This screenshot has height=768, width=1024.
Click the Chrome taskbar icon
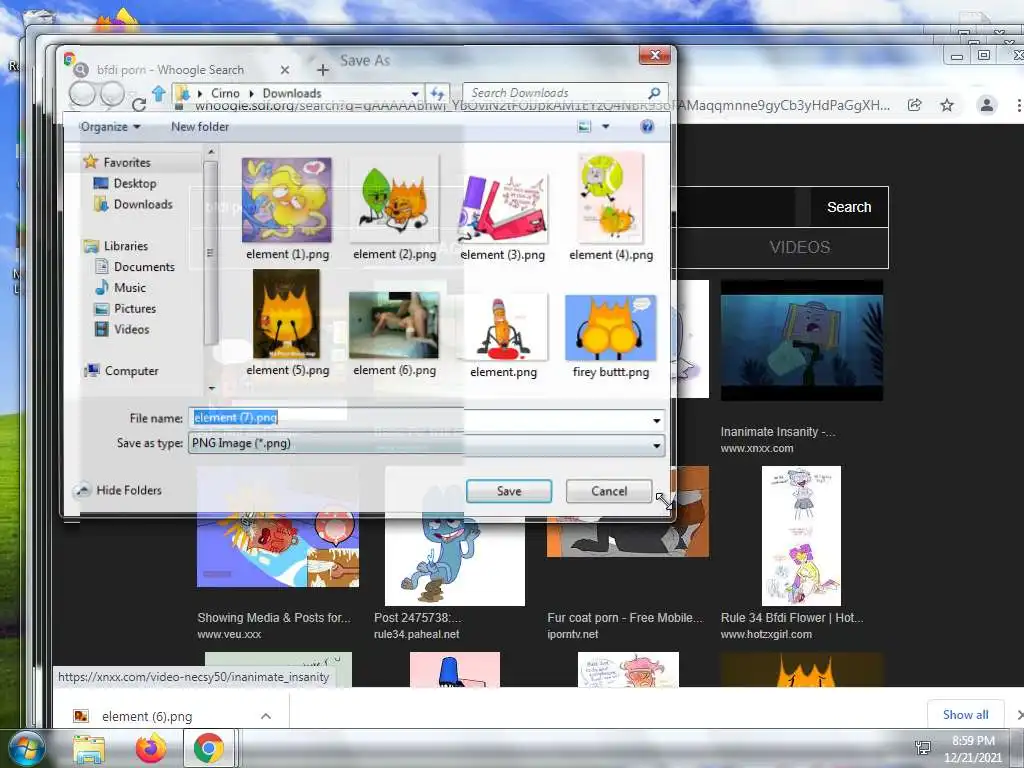[x=208, y=748]
